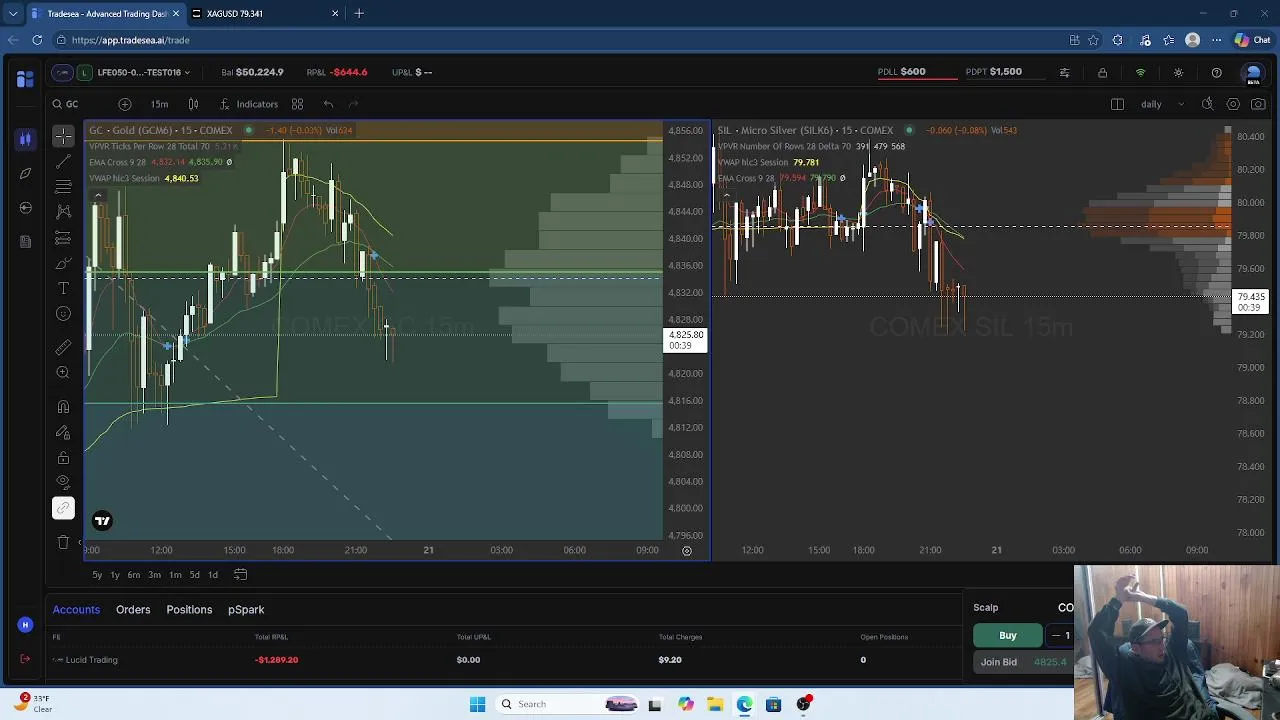Switch to the Accounts tab

pos(76,609)
